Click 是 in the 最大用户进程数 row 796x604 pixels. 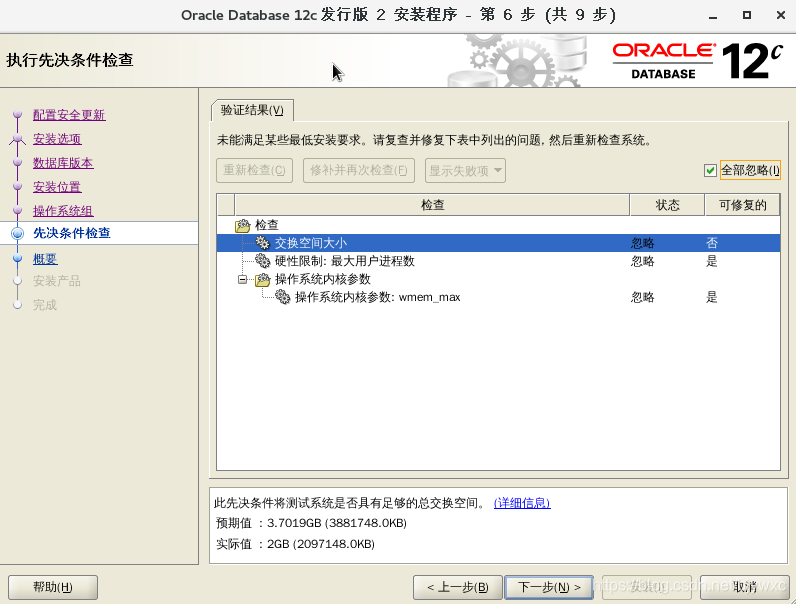pos(712,261)
